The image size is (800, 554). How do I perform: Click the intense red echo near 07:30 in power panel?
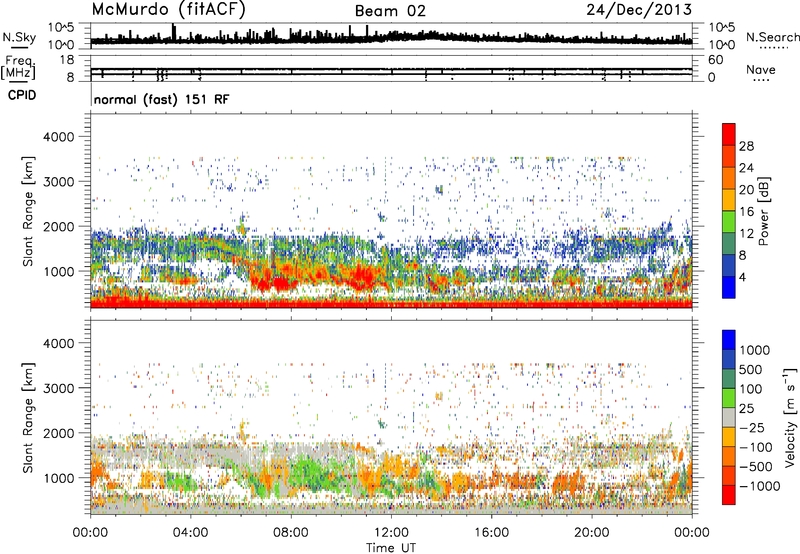pyautogui.click(x=280, y=283)
